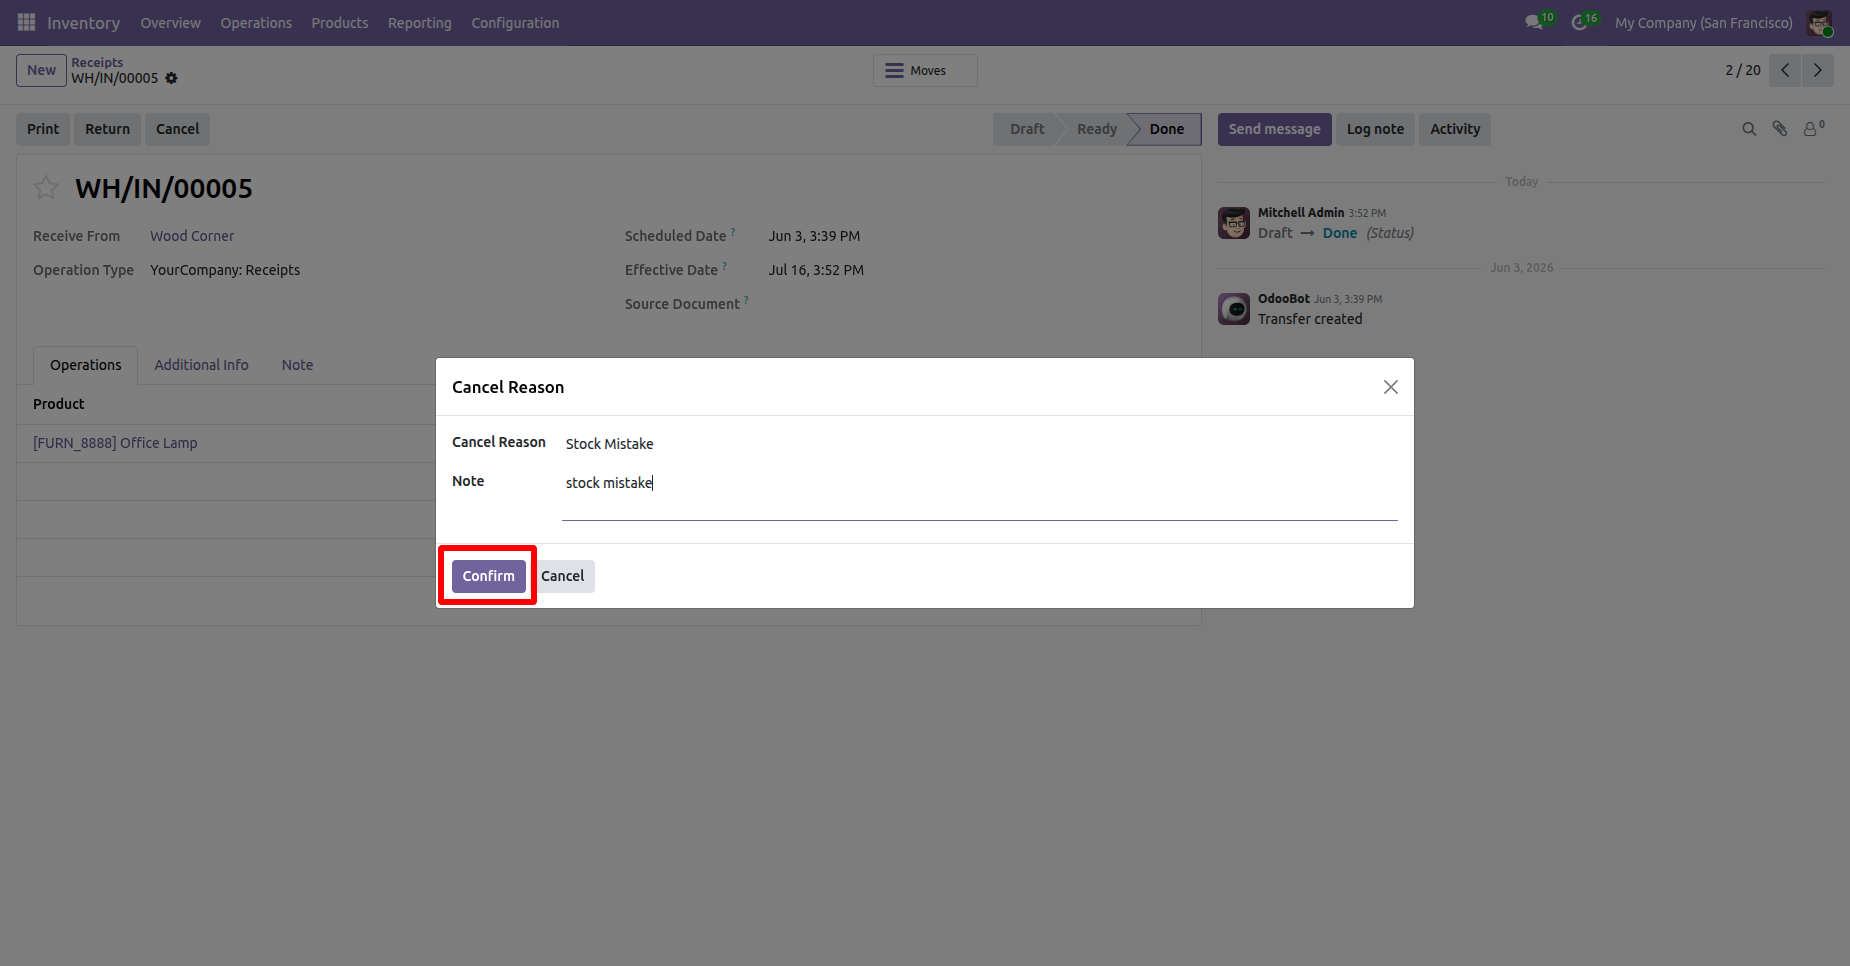Switch to the Operations tab
Screen dimensions: 1850x966
click(x=86, y=365)
